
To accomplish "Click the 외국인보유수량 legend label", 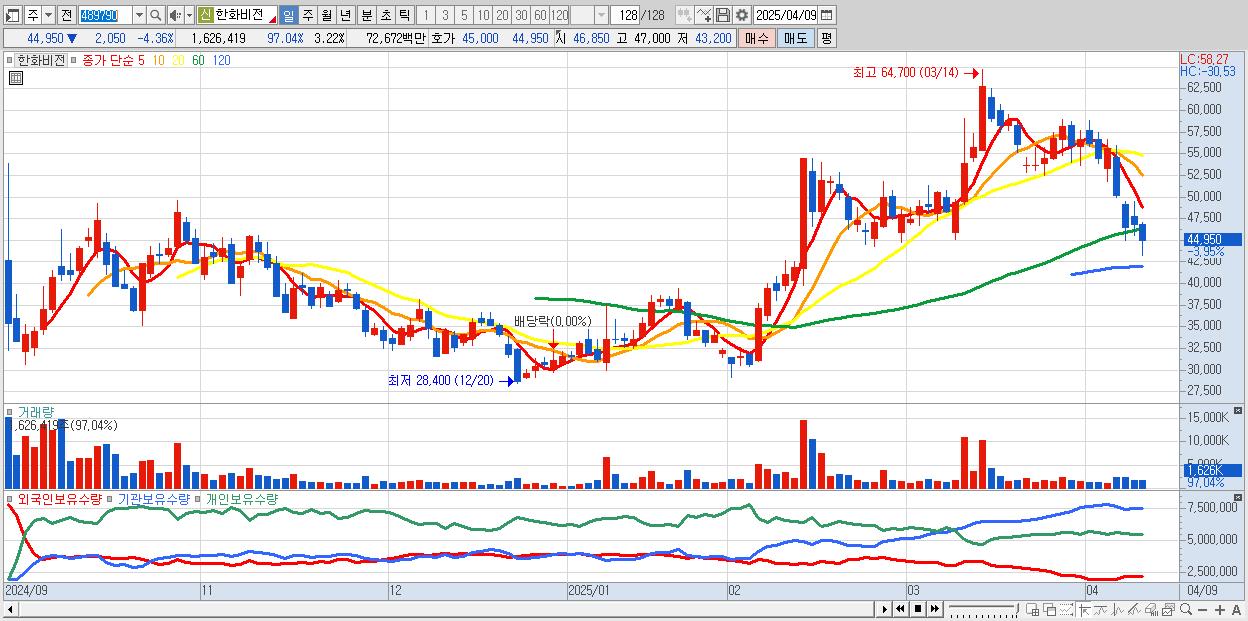I will tap(60, 498).
